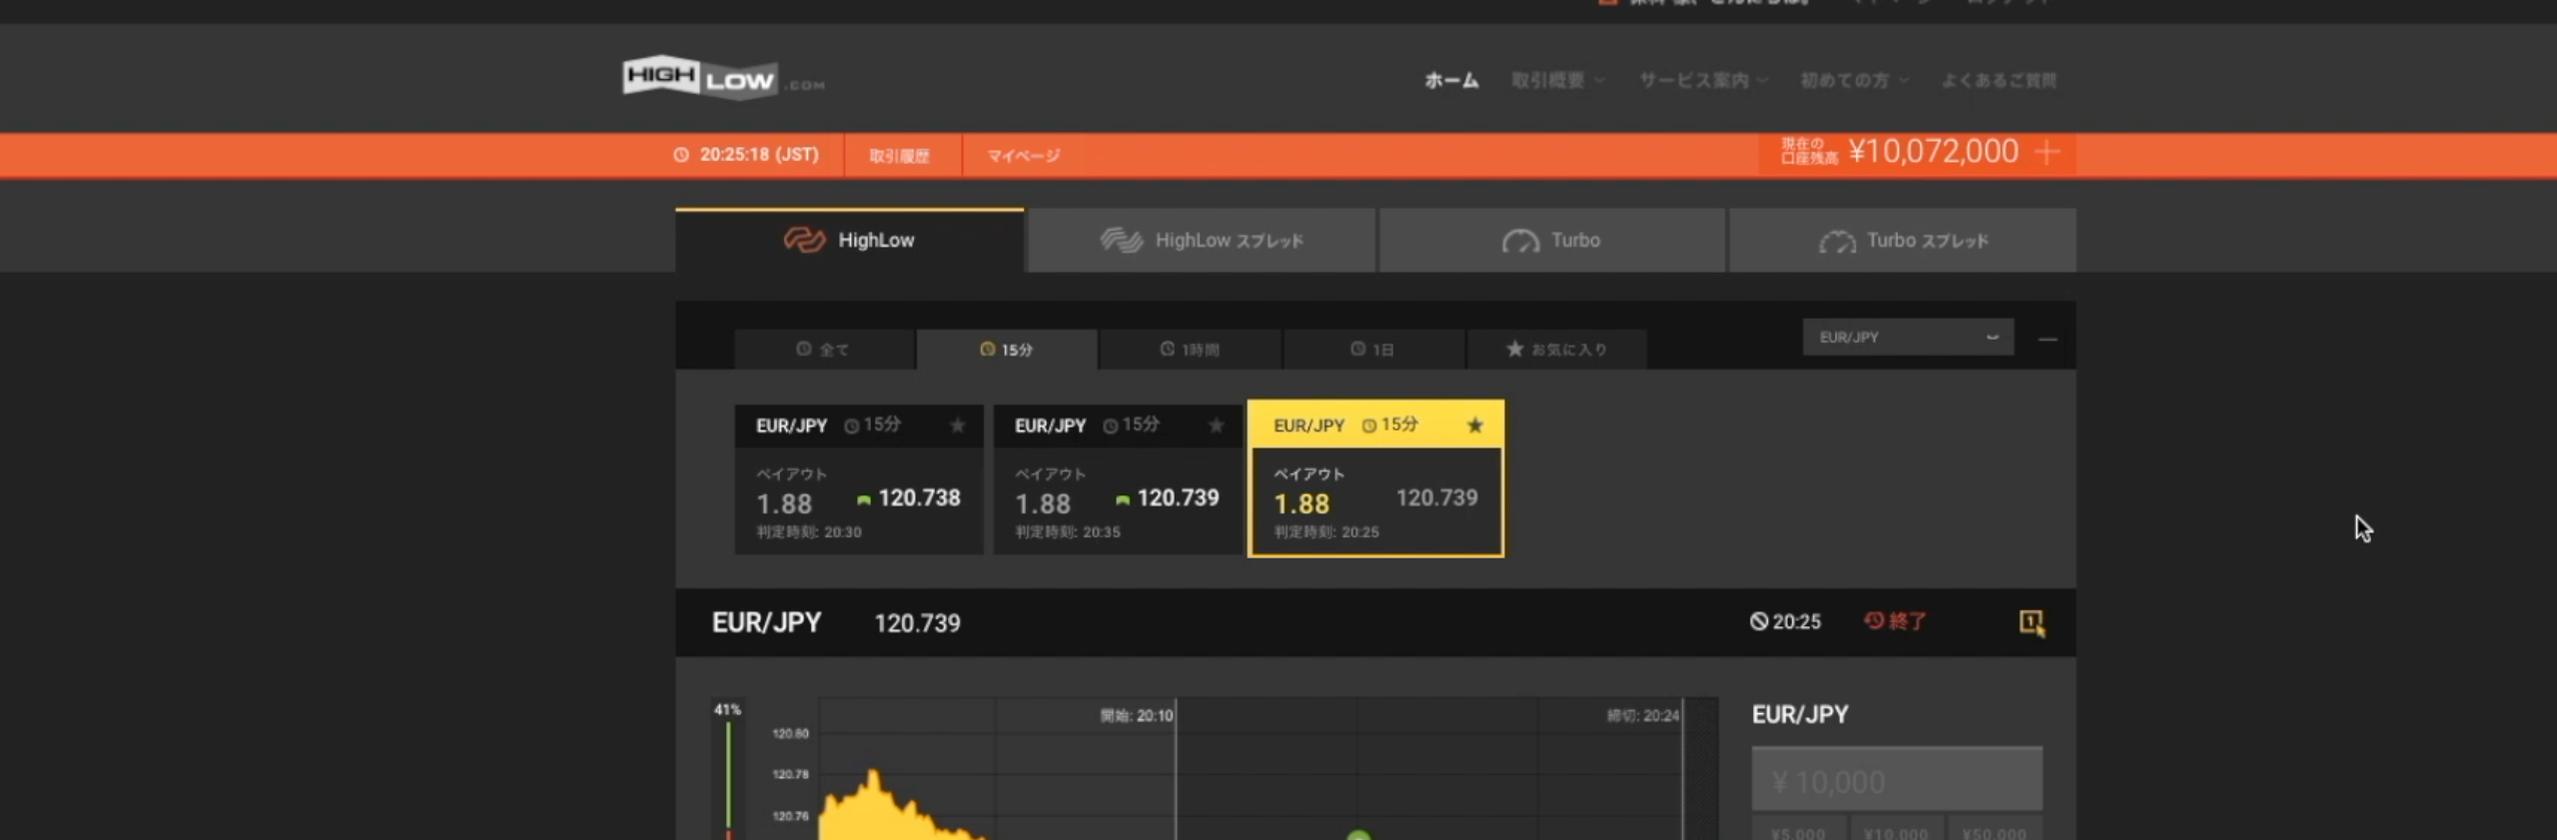Click the clock icon on 20:25 card

[x=1369, y=426]
